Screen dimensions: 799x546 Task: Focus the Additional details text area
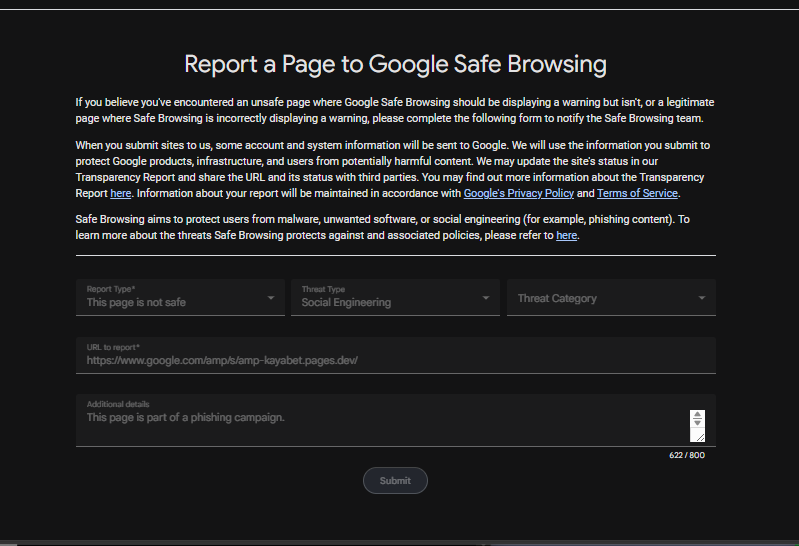click(x=396, y=421)
